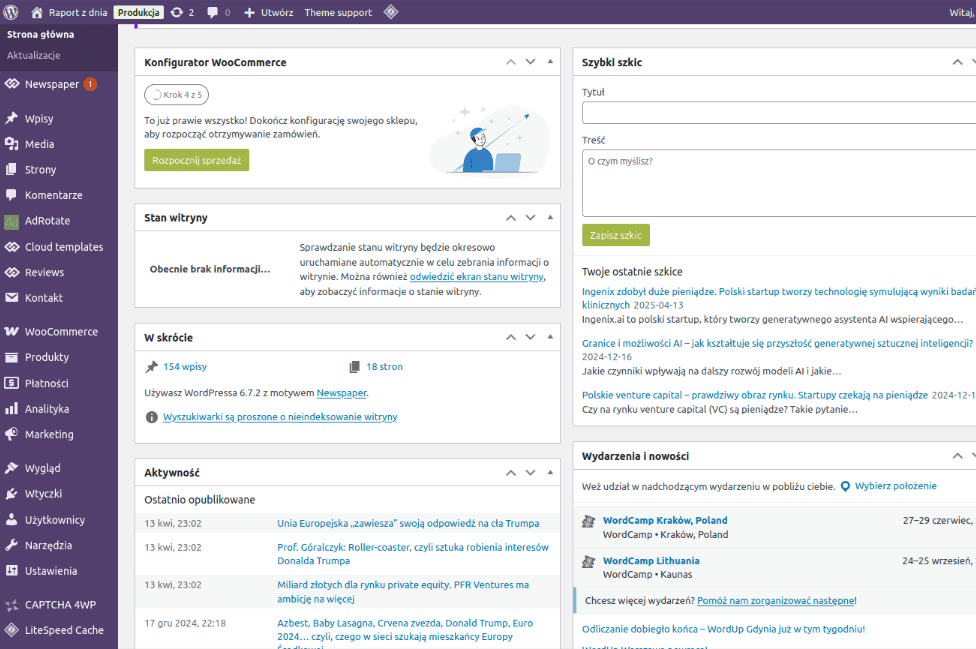976x649 pixels.
Task: Click Pomóż nam zorganizować następne link
Action: coord(776,600)
